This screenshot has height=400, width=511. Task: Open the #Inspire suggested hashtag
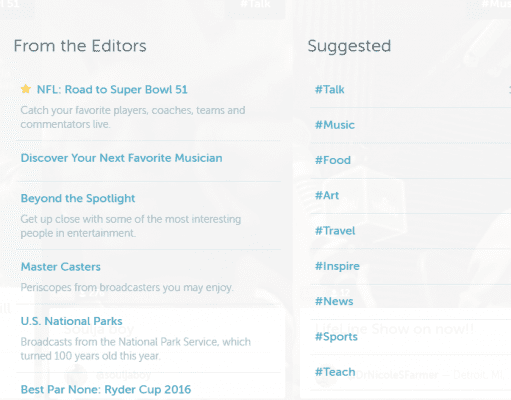(337, 266)
